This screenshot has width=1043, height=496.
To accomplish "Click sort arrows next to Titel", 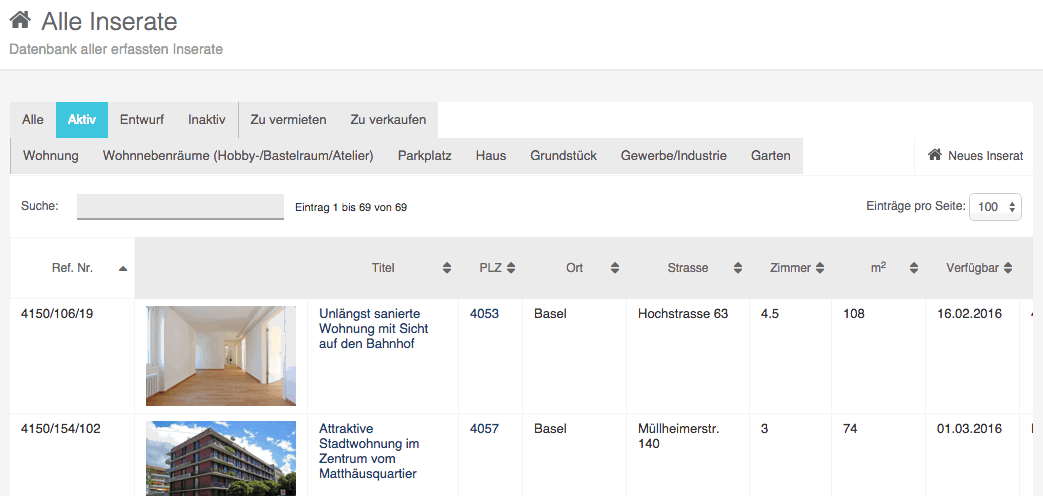I will (x=446, y=268).
